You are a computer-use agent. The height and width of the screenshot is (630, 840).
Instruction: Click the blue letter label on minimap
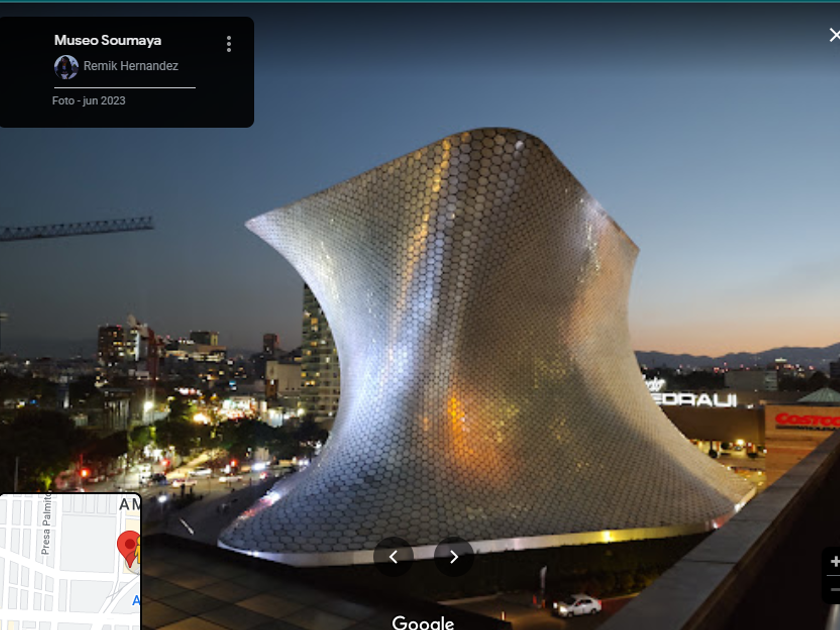click(136, 601)
